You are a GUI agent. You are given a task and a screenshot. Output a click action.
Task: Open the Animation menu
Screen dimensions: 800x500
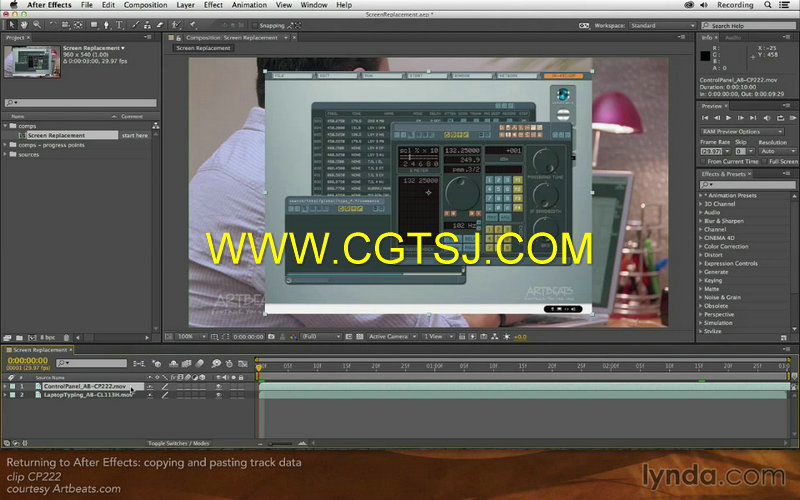point(249,5)
